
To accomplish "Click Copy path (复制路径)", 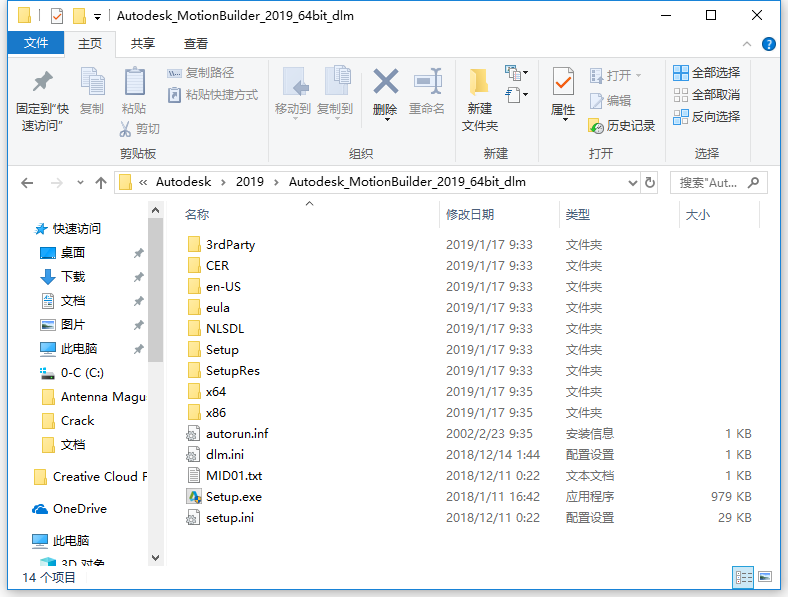I will 201,73.
